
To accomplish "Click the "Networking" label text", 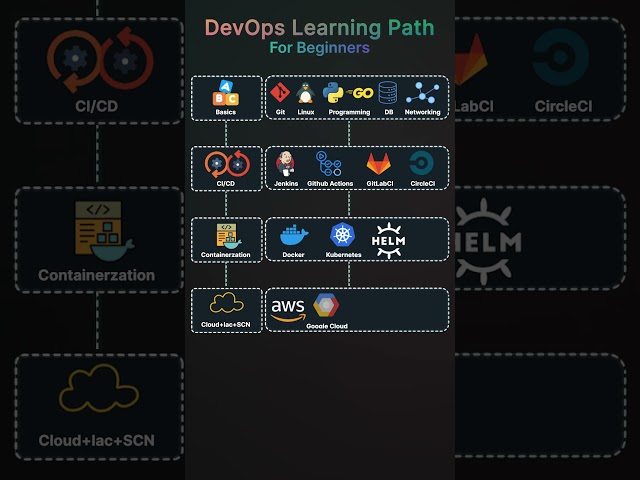I will coord(422,112).
